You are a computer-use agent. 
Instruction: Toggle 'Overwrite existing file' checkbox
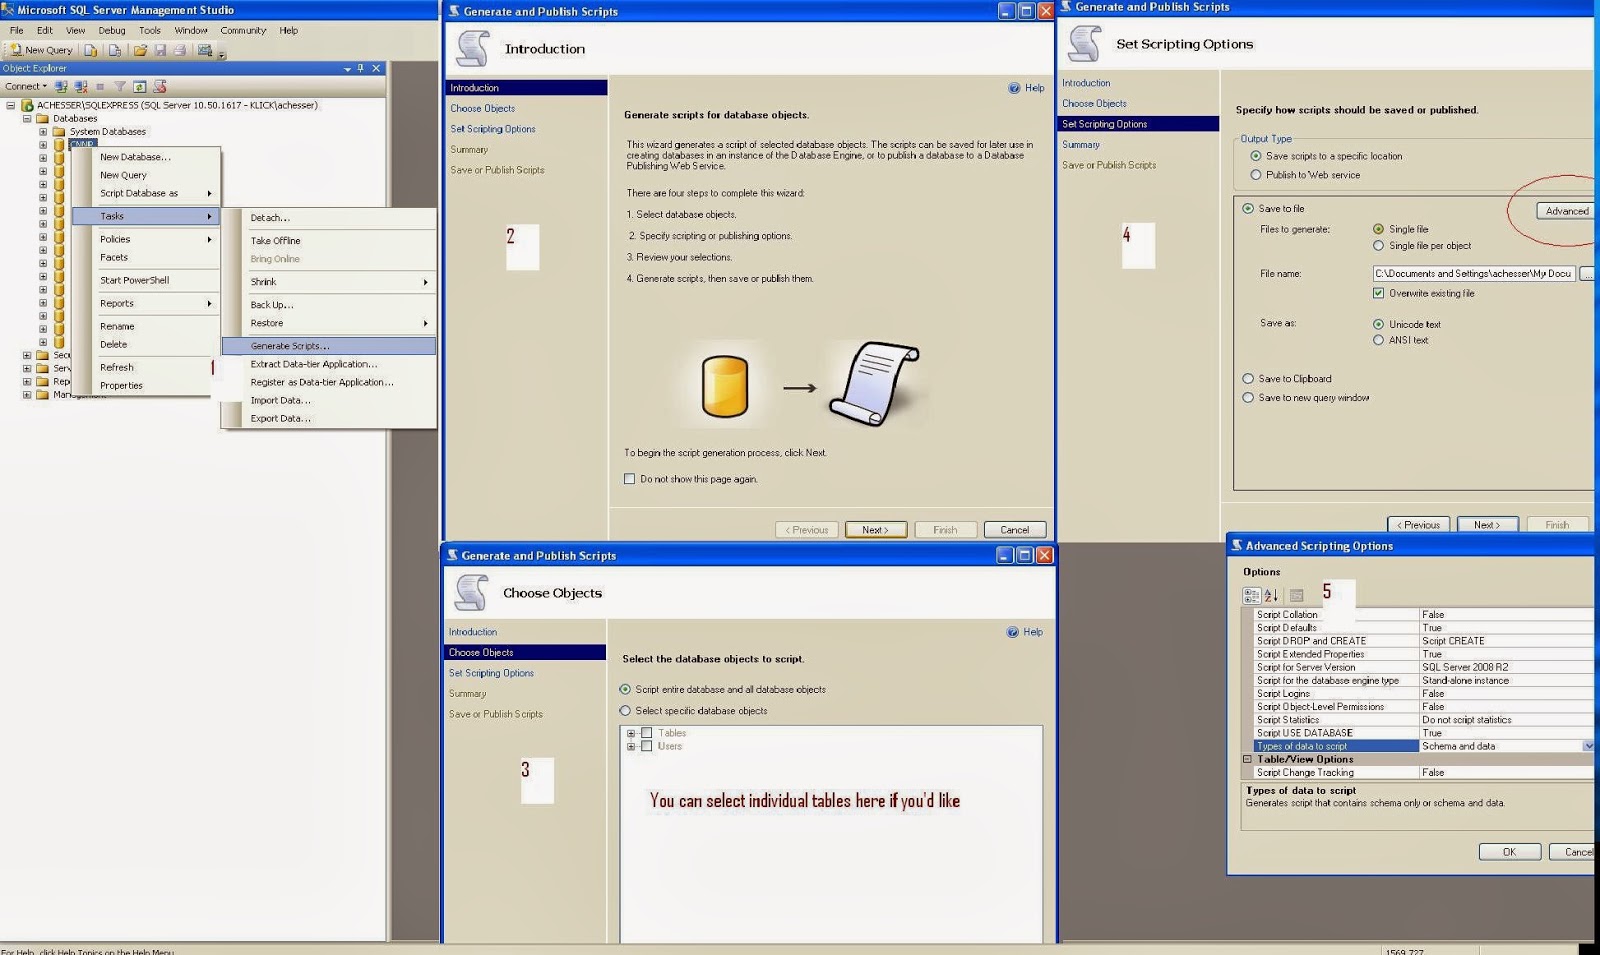[x=1379, y=293]
